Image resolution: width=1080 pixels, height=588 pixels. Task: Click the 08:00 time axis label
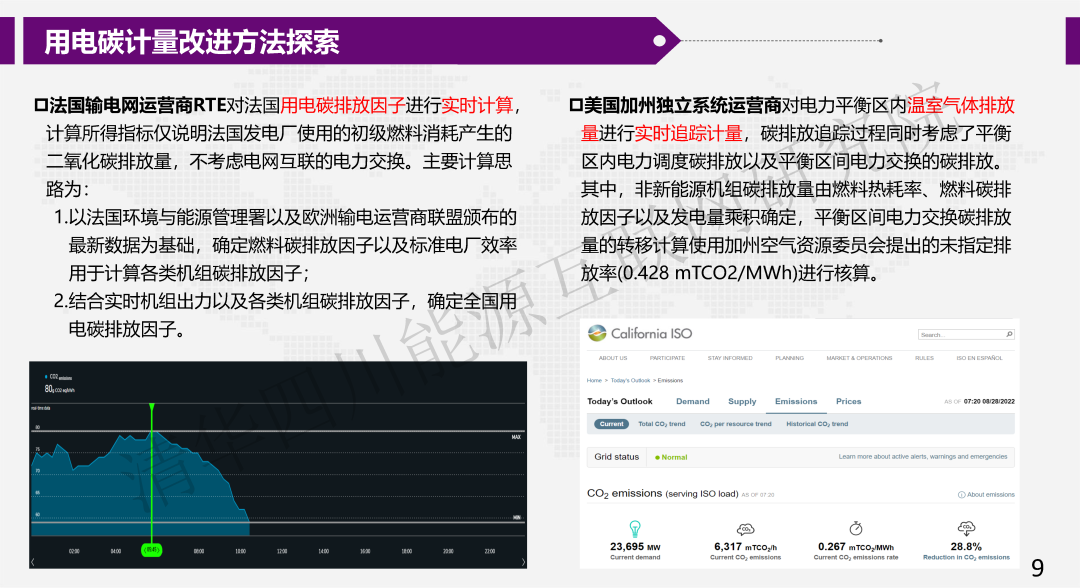[x=198, y=552]
